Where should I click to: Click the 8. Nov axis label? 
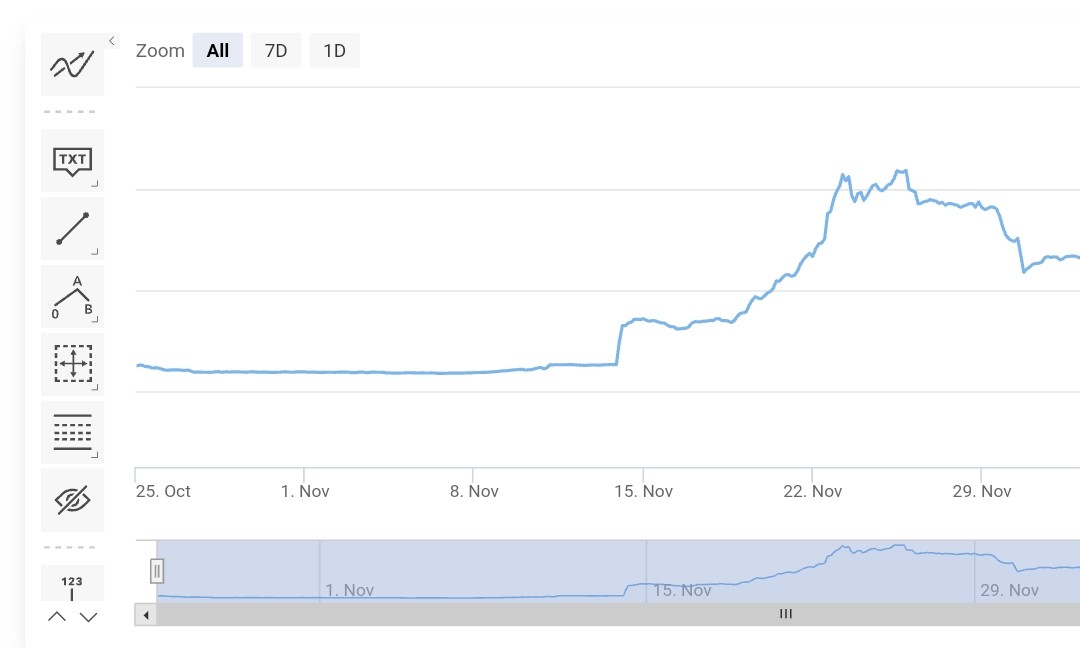tap(474, 491)
